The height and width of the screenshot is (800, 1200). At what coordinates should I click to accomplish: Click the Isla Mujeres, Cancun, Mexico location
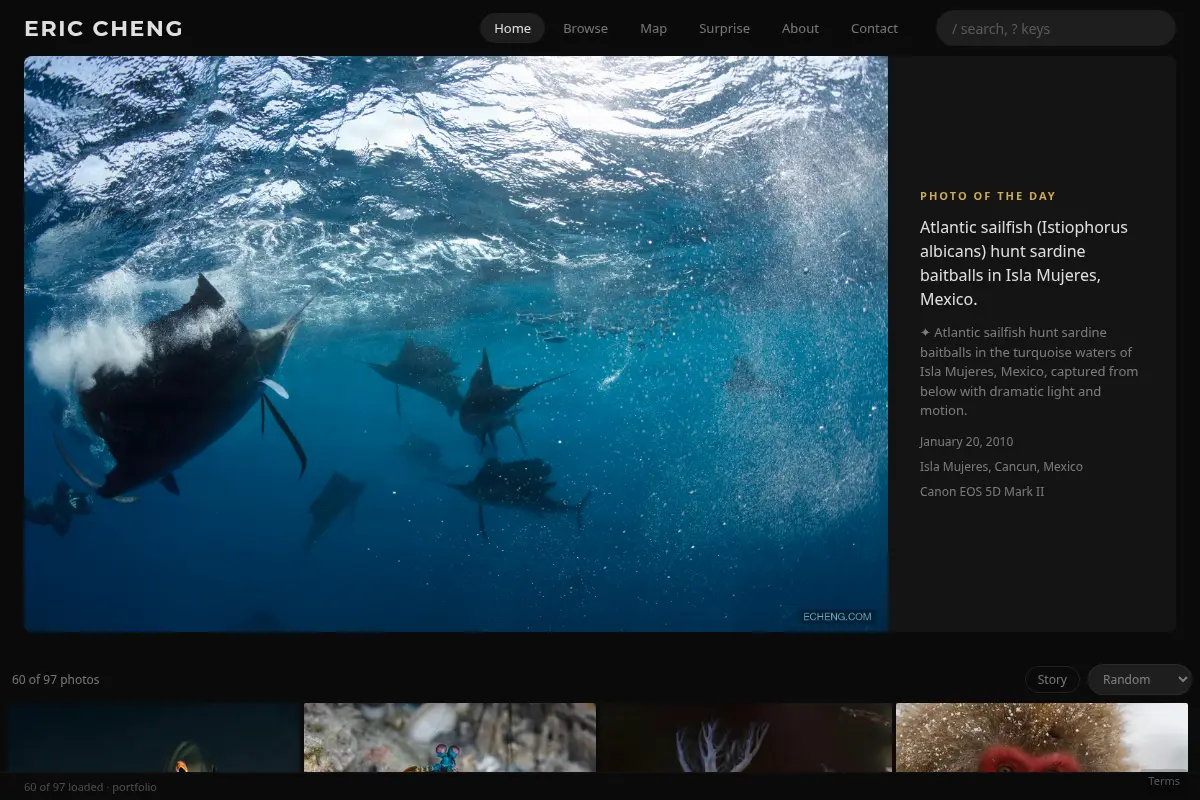1001,466
